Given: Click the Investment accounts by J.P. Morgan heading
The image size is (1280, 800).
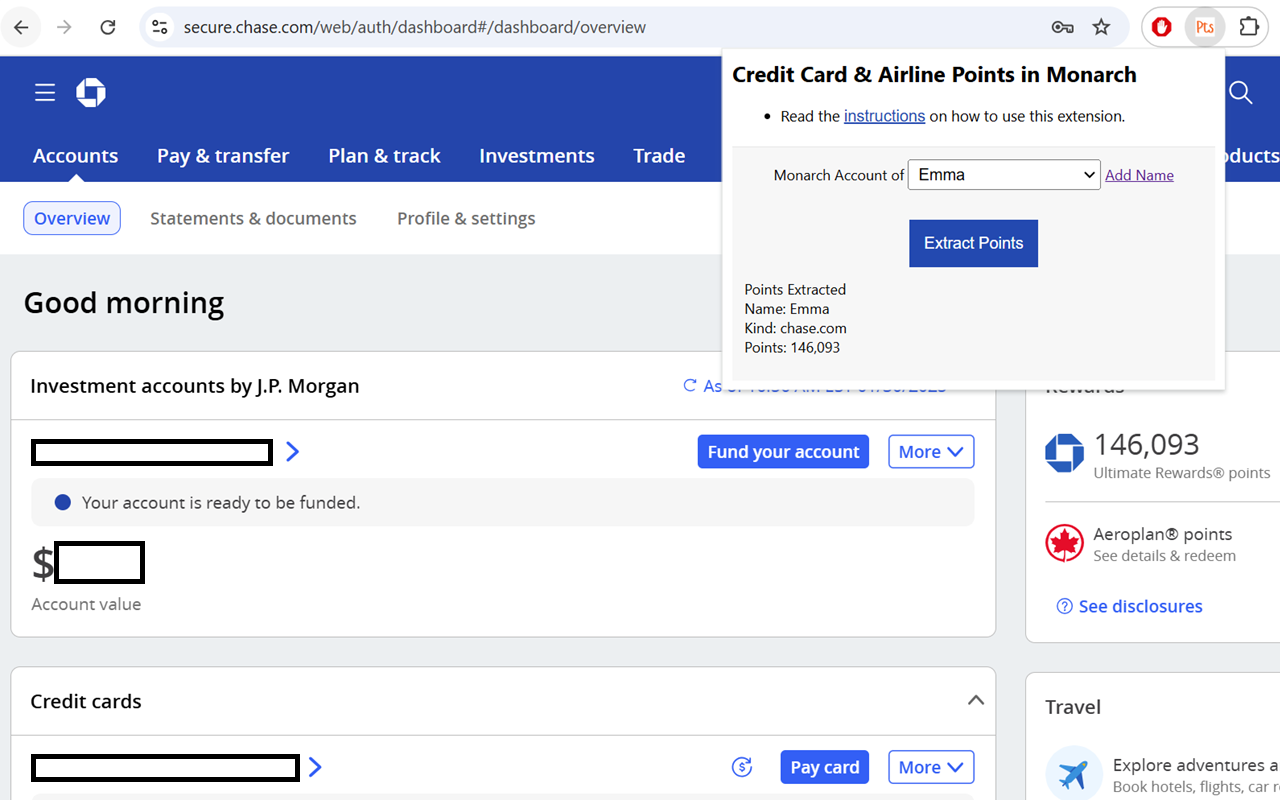Looking at the screenshot, I should (x=195, y=386).
